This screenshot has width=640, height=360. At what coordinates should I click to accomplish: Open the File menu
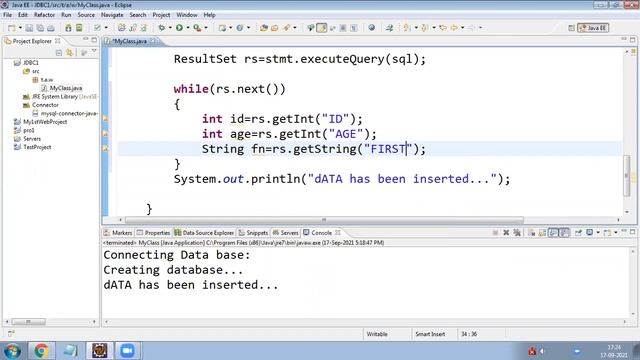pos(7,15)
